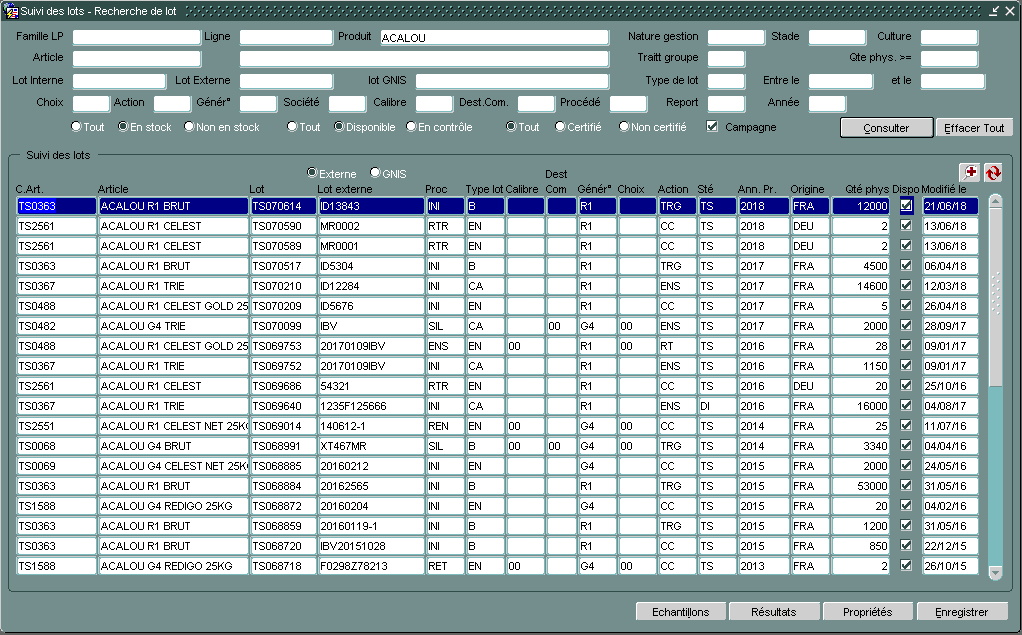The width and height of the screenshot is (1022, 635).
Task: Select lot externe cell 1235F125666
Action: point(371,406)
